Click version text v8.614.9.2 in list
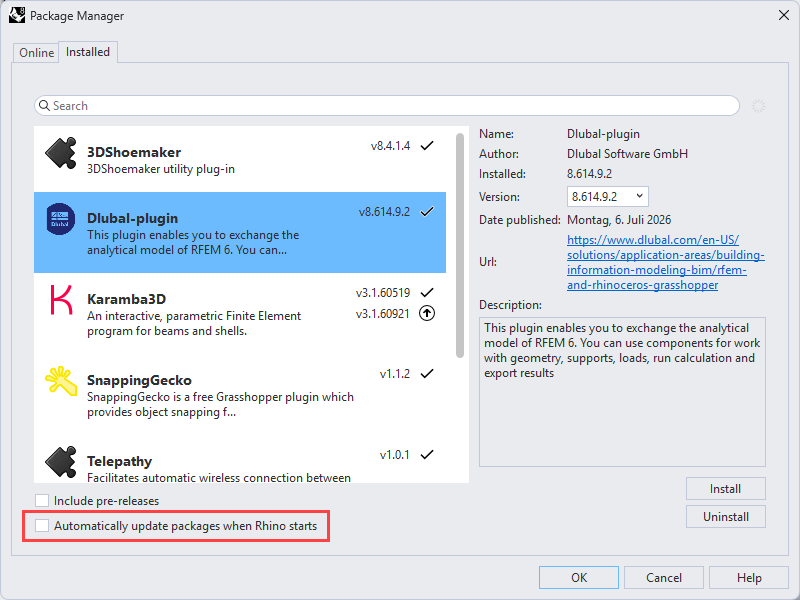 pyautogui.click(x=384, y=212)
